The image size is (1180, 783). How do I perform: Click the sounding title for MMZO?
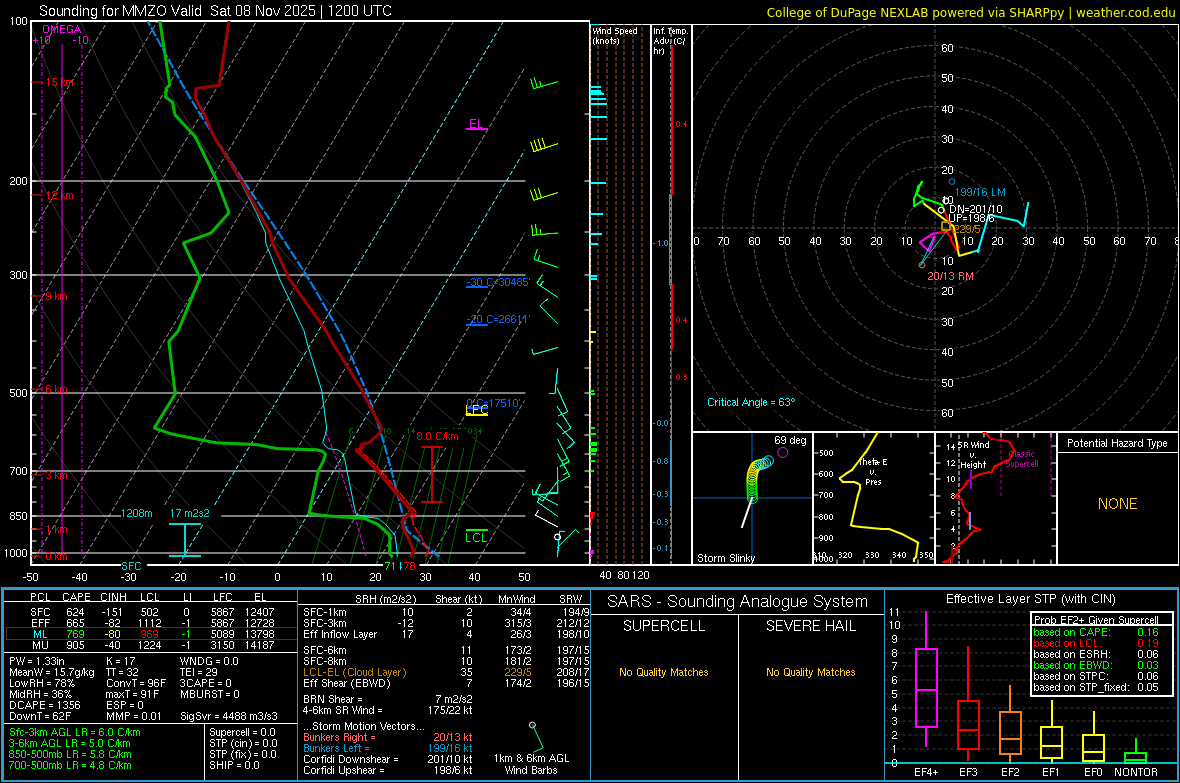click(x=215, y=11)
